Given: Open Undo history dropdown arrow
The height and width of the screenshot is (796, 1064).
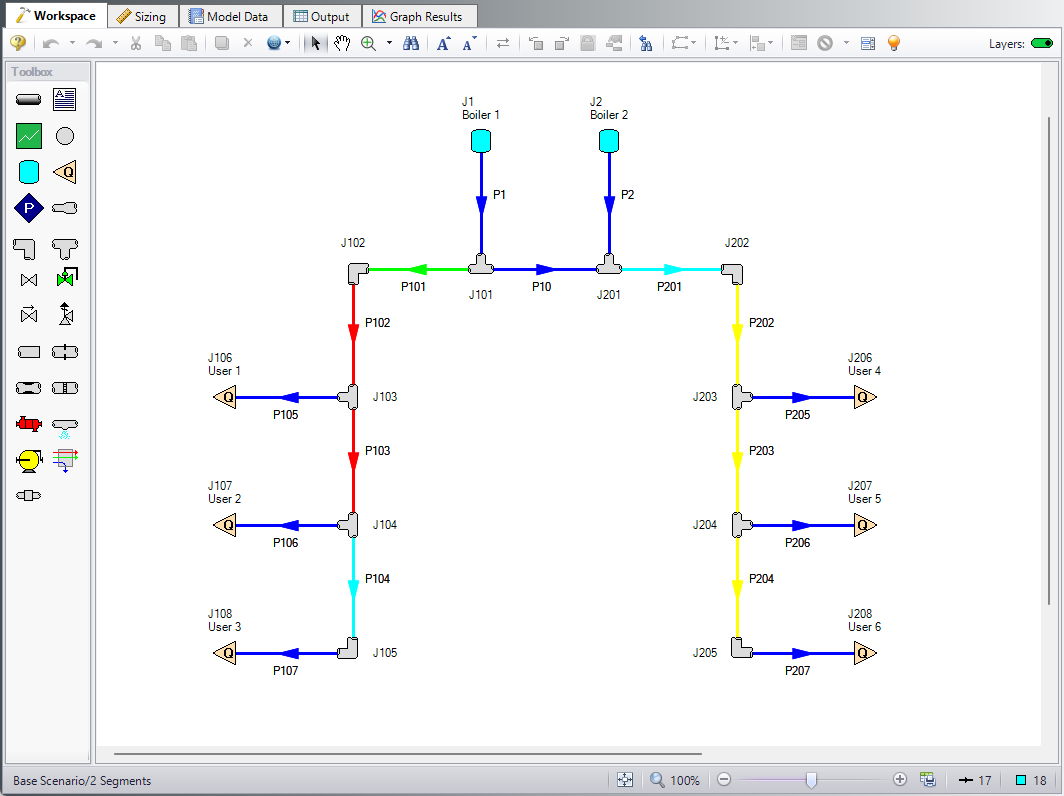Looking at the screenshot, I should [x=72, y=43].
